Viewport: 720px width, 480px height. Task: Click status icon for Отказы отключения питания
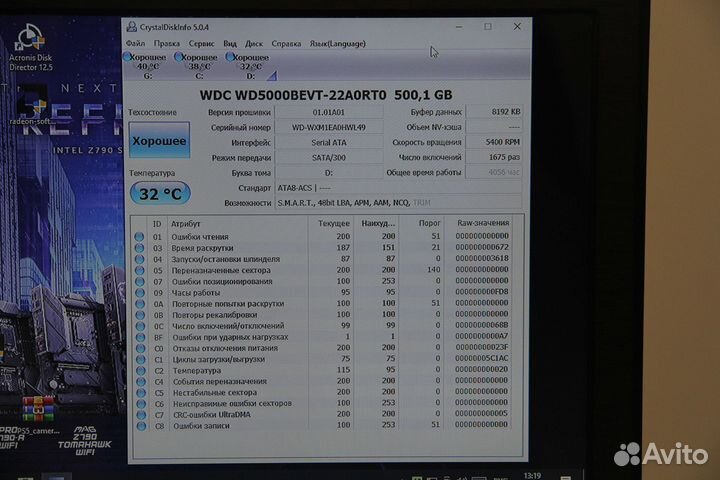pyautogui.click(x=141, y=348)
